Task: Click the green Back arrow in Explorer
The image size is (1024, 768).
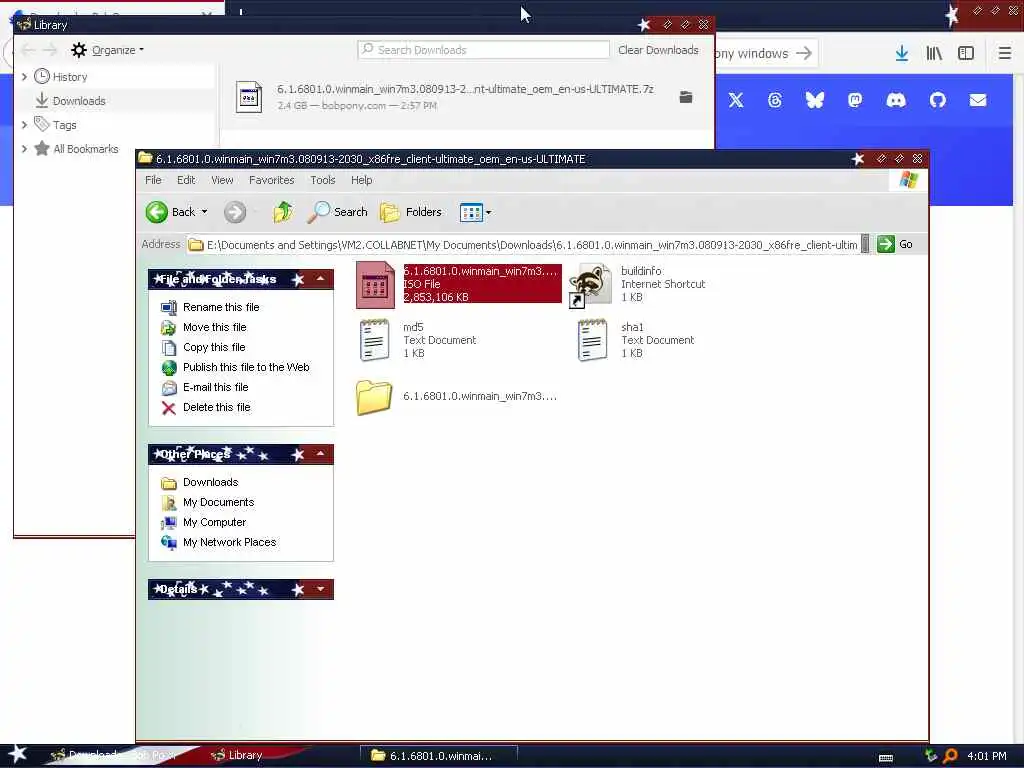Action: pyautogui.click(x=157, y=212)
